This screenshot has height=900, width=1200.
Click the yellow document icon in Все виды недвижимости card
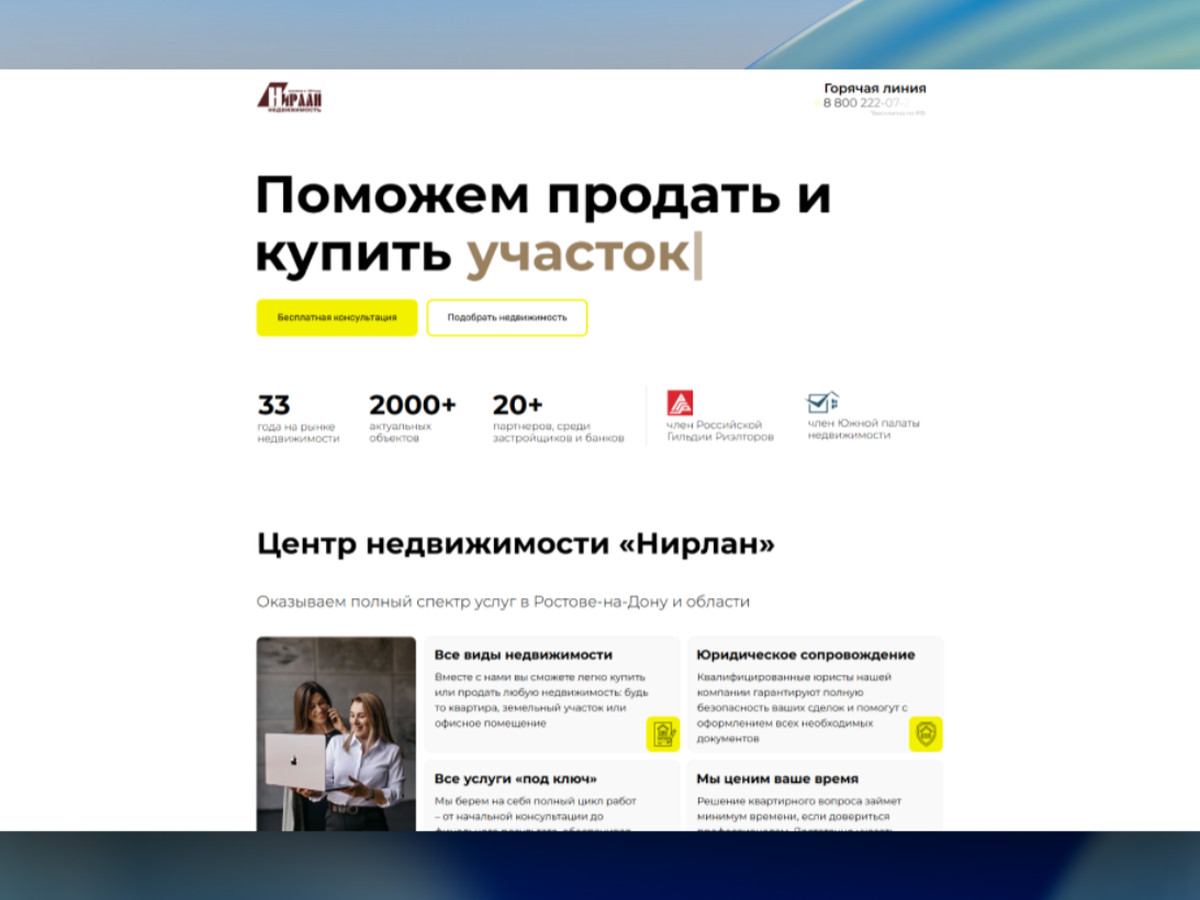point(662,734)
